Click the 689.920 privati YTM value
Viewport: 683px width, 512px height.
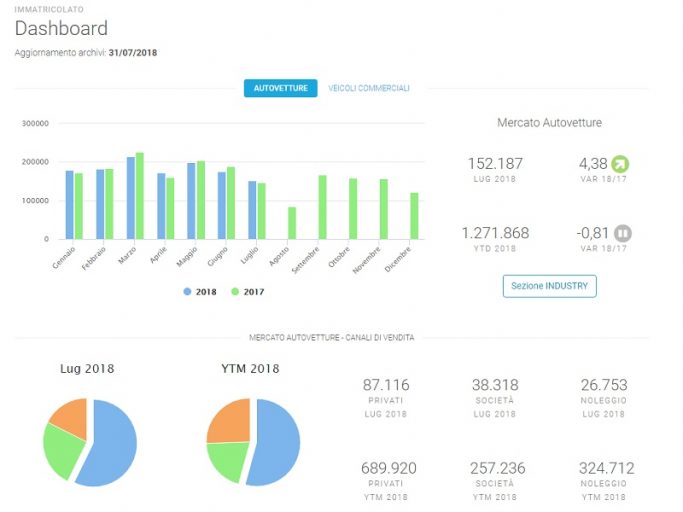pyautogui.click(x=389, y=468)
